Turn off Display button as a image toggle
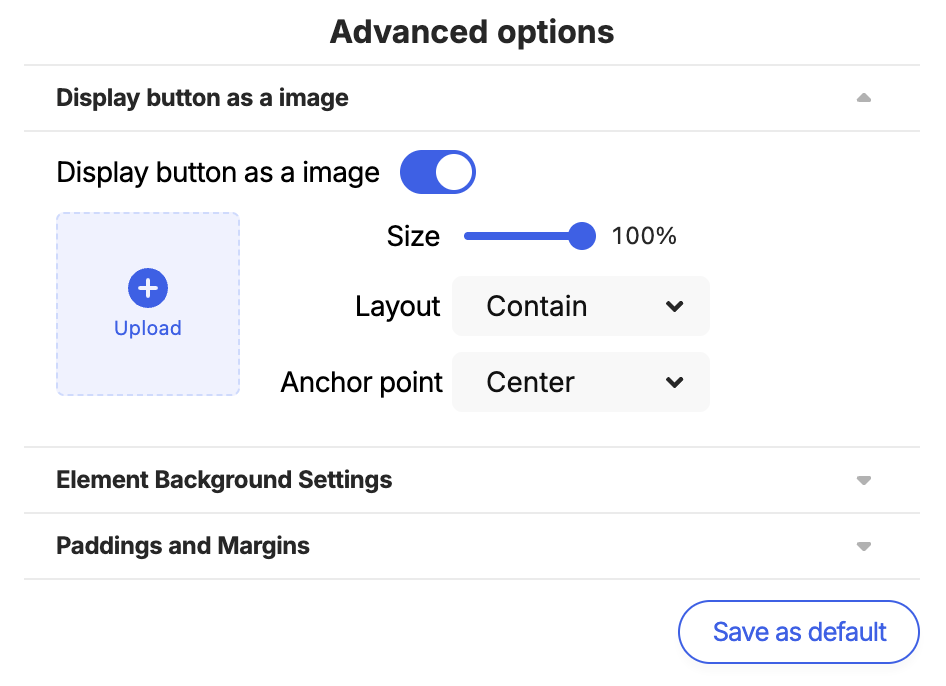This screenshot has width=946, height=686. pyautogui.click(x=437, y=172)
